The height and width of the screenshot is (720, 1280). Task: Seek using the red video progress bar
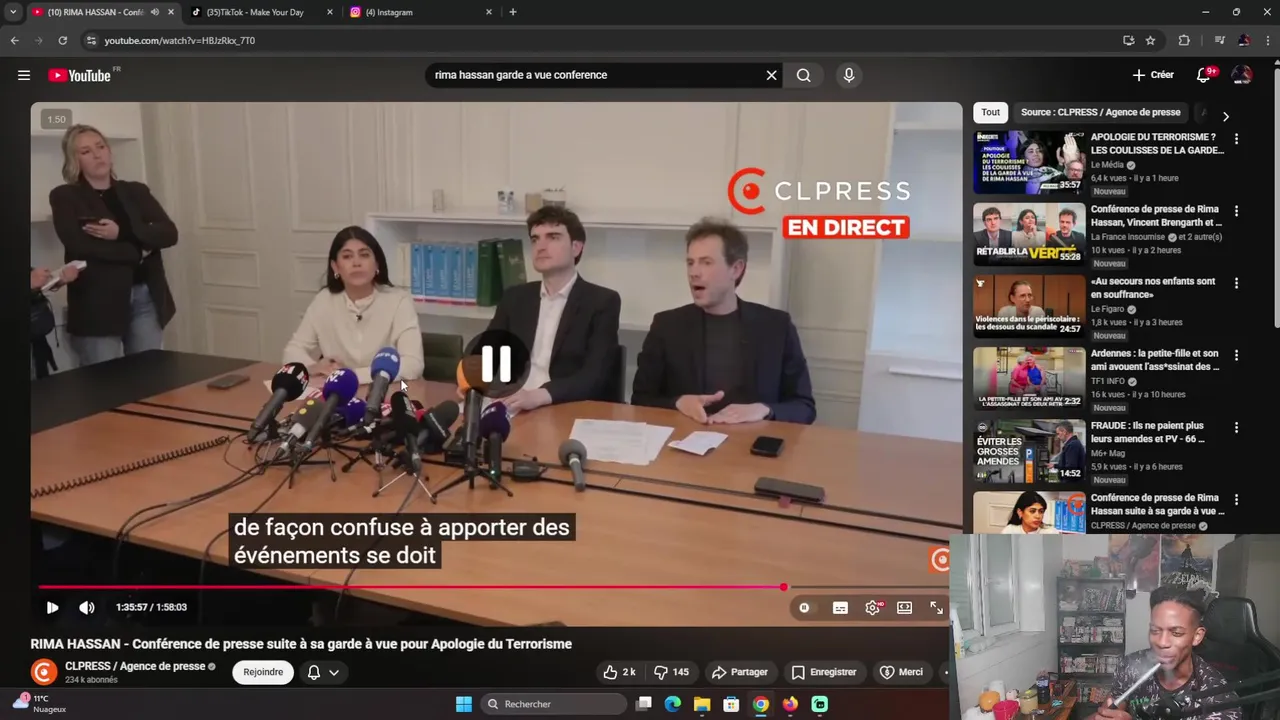click(x=496, y=587)
